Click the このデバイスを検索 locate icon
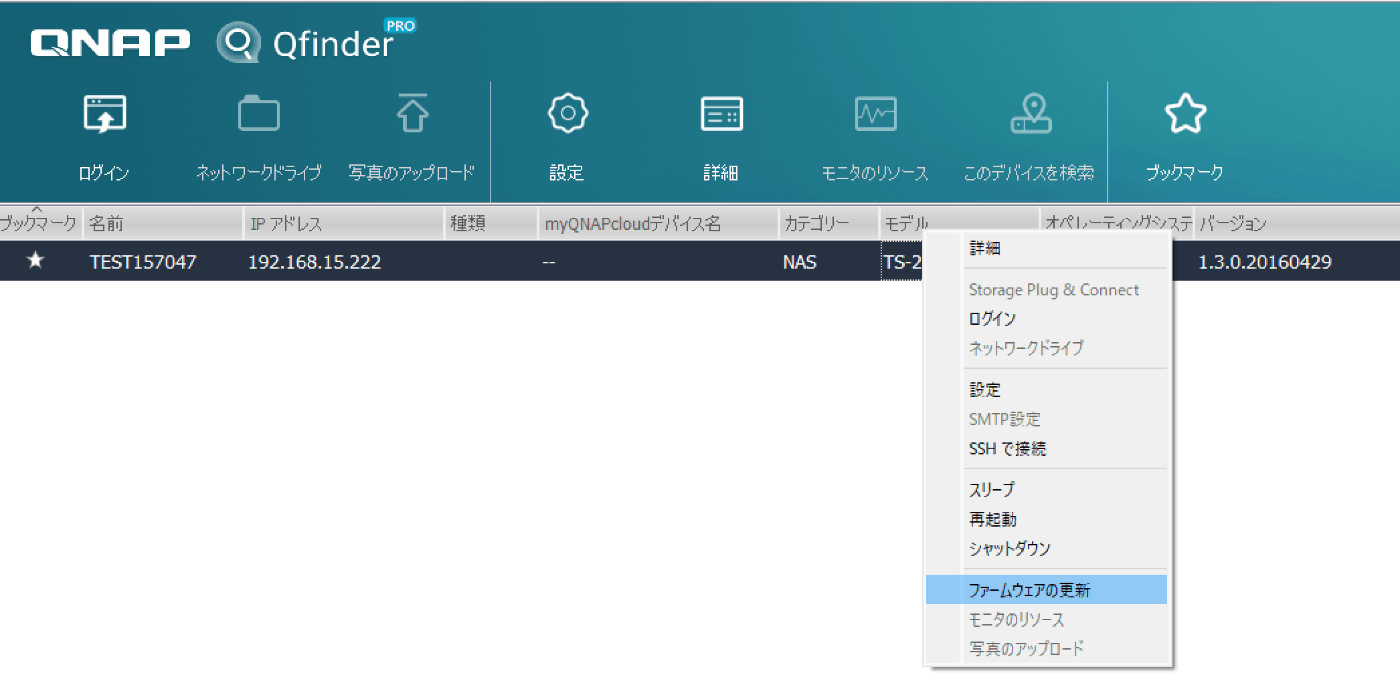Image resolution: width=1400 pixels, height=685 pixels. point(1029,114)
